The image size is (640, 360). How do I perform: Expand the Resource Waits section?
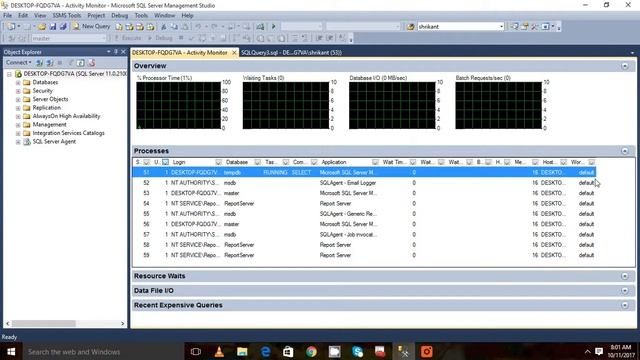pos(624,276)
